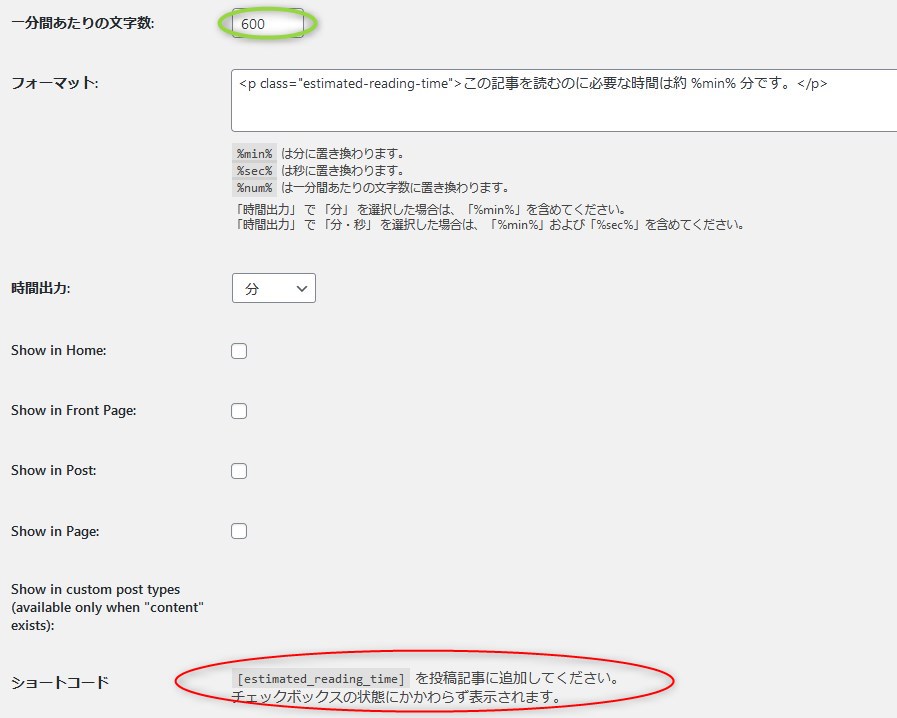Click the %sec% code tag
The width and height of the screenshot is (897, 718).
coord(255,170)
